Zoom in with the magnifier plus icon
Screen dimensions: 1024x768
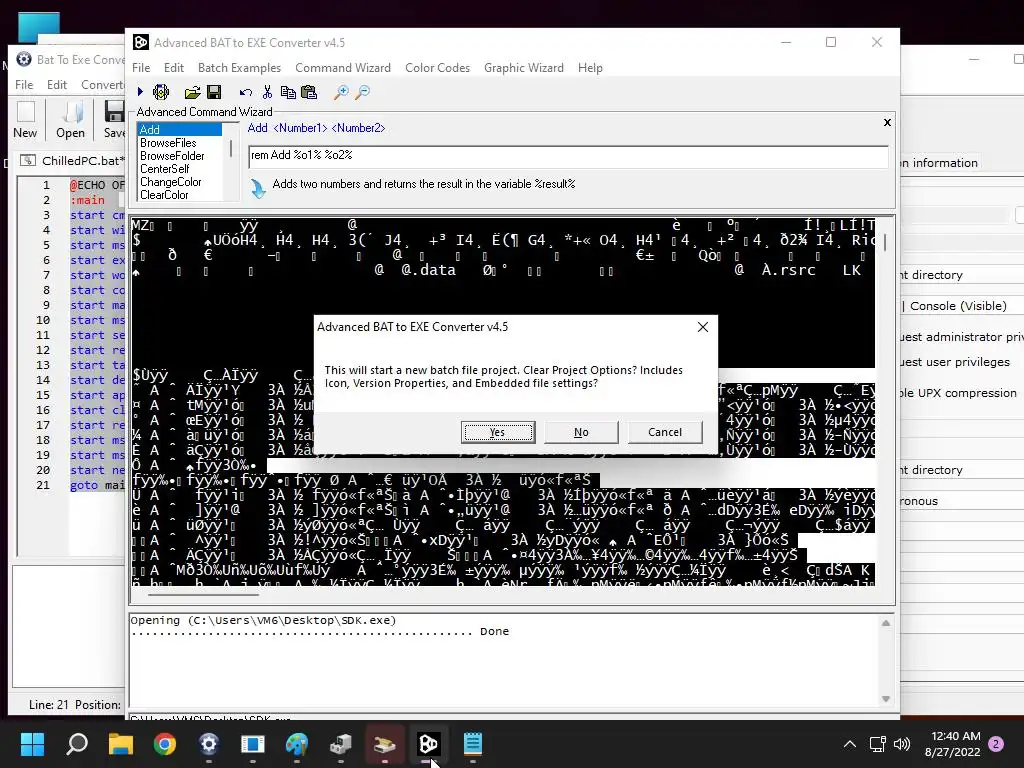coord(341,92)
